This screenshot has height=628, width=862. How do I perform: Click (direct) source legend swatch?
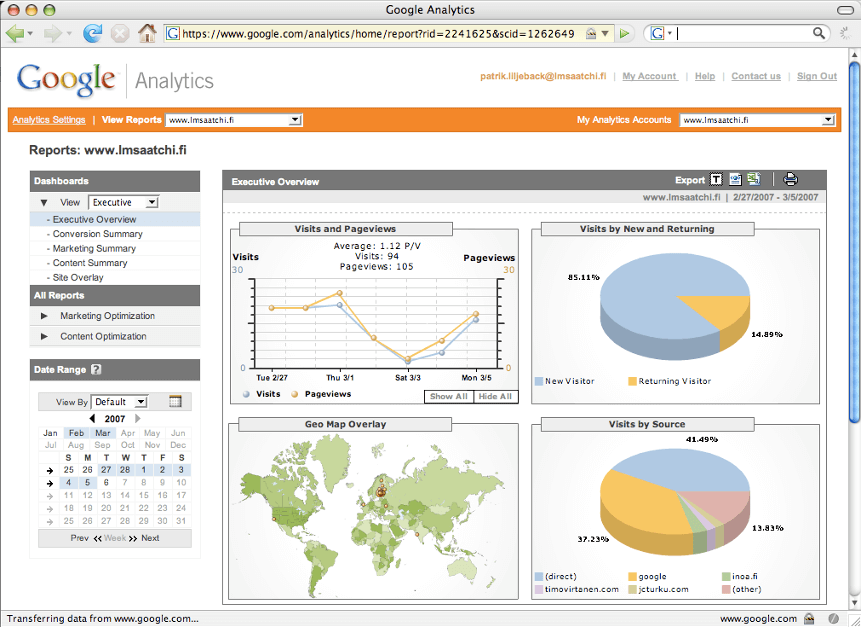pos(539,577)
